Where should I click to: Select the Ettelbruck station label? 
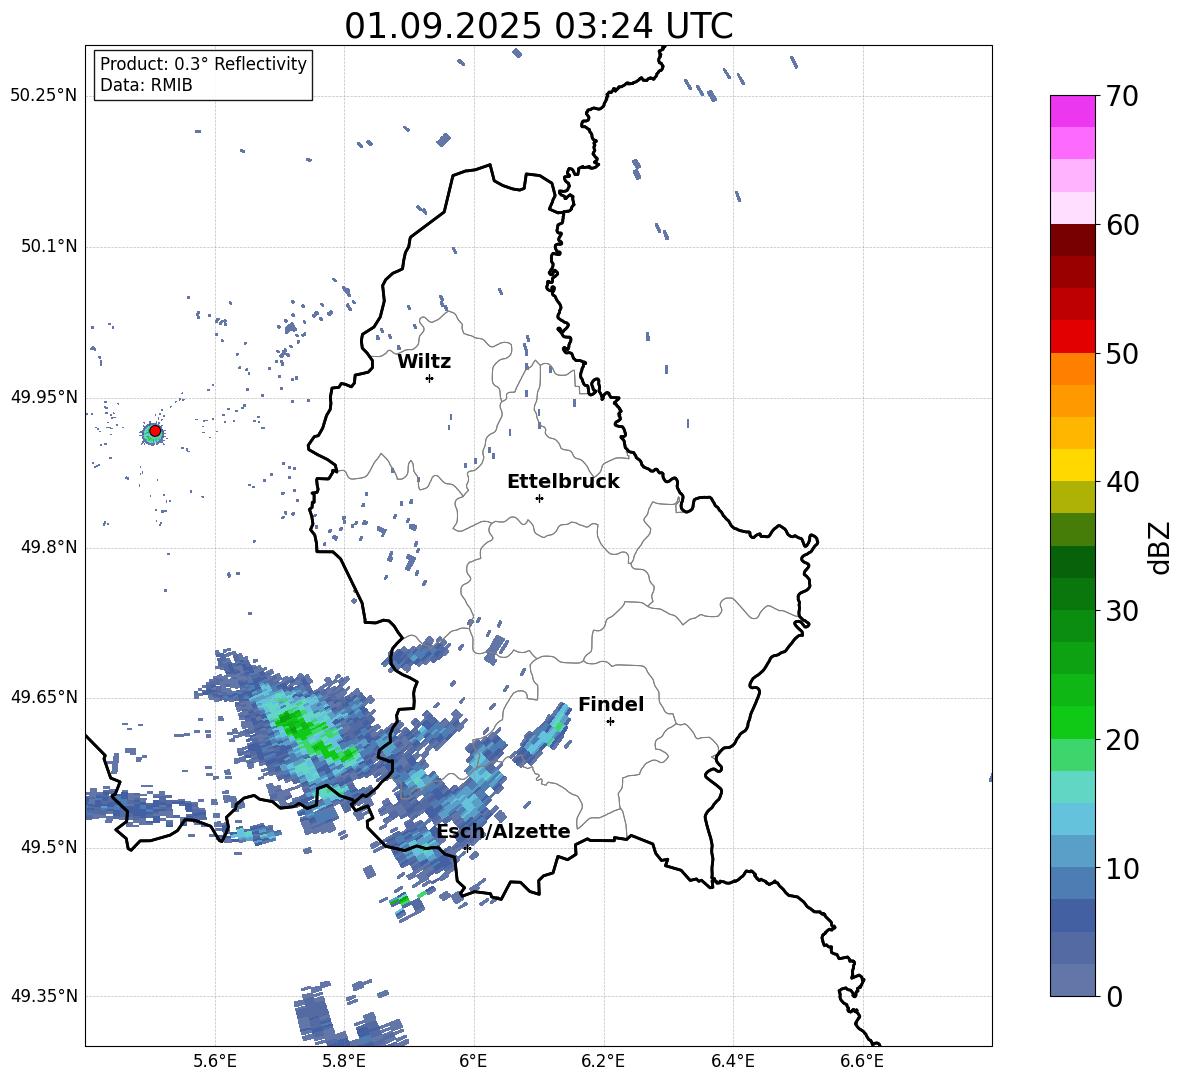click(x=563, y=482)
